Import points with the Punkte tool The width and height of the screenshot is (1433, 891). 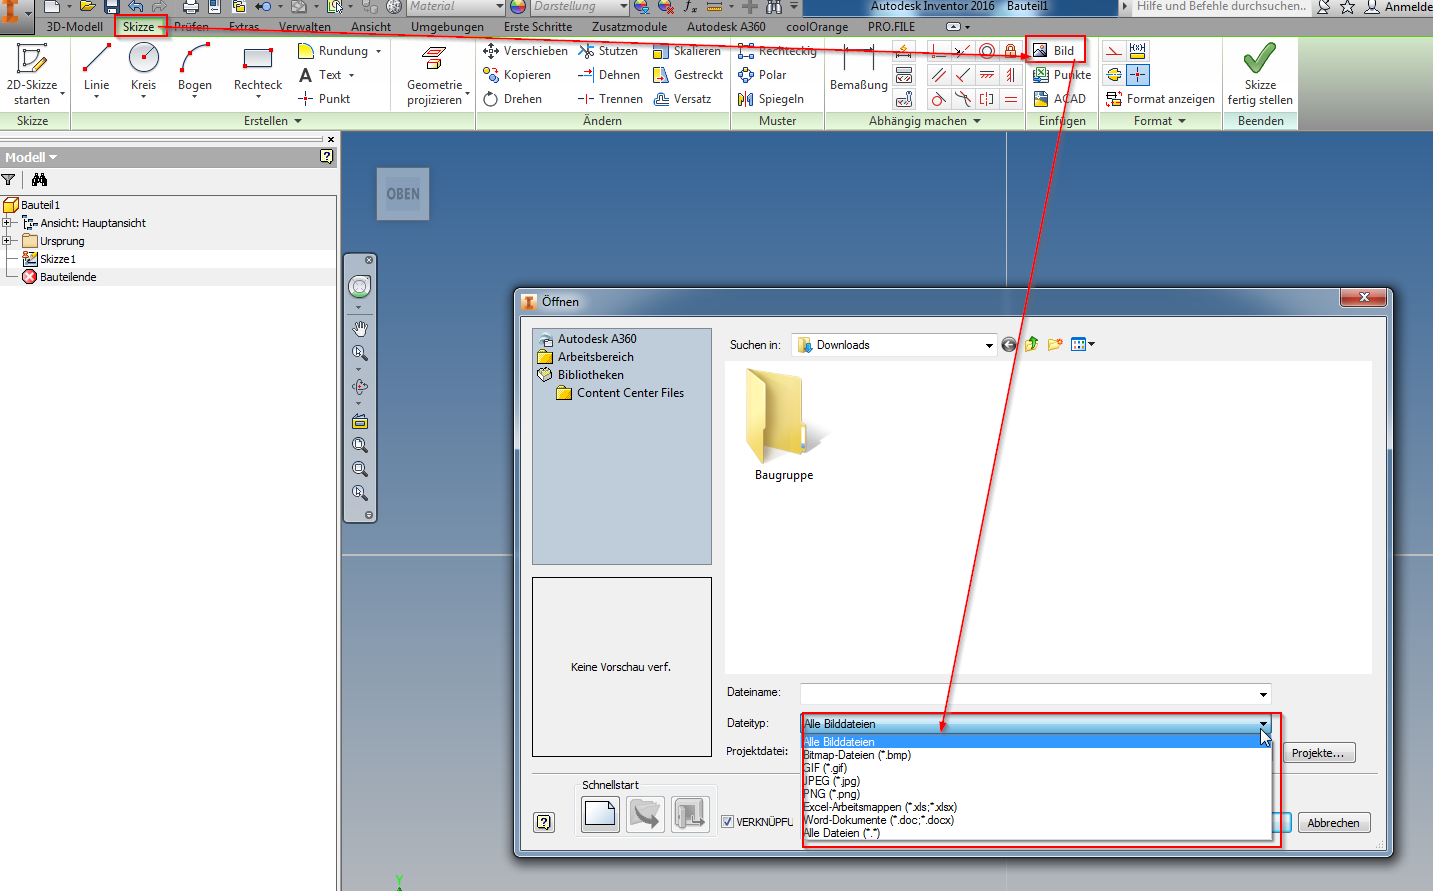click(x=1061, y=75)
